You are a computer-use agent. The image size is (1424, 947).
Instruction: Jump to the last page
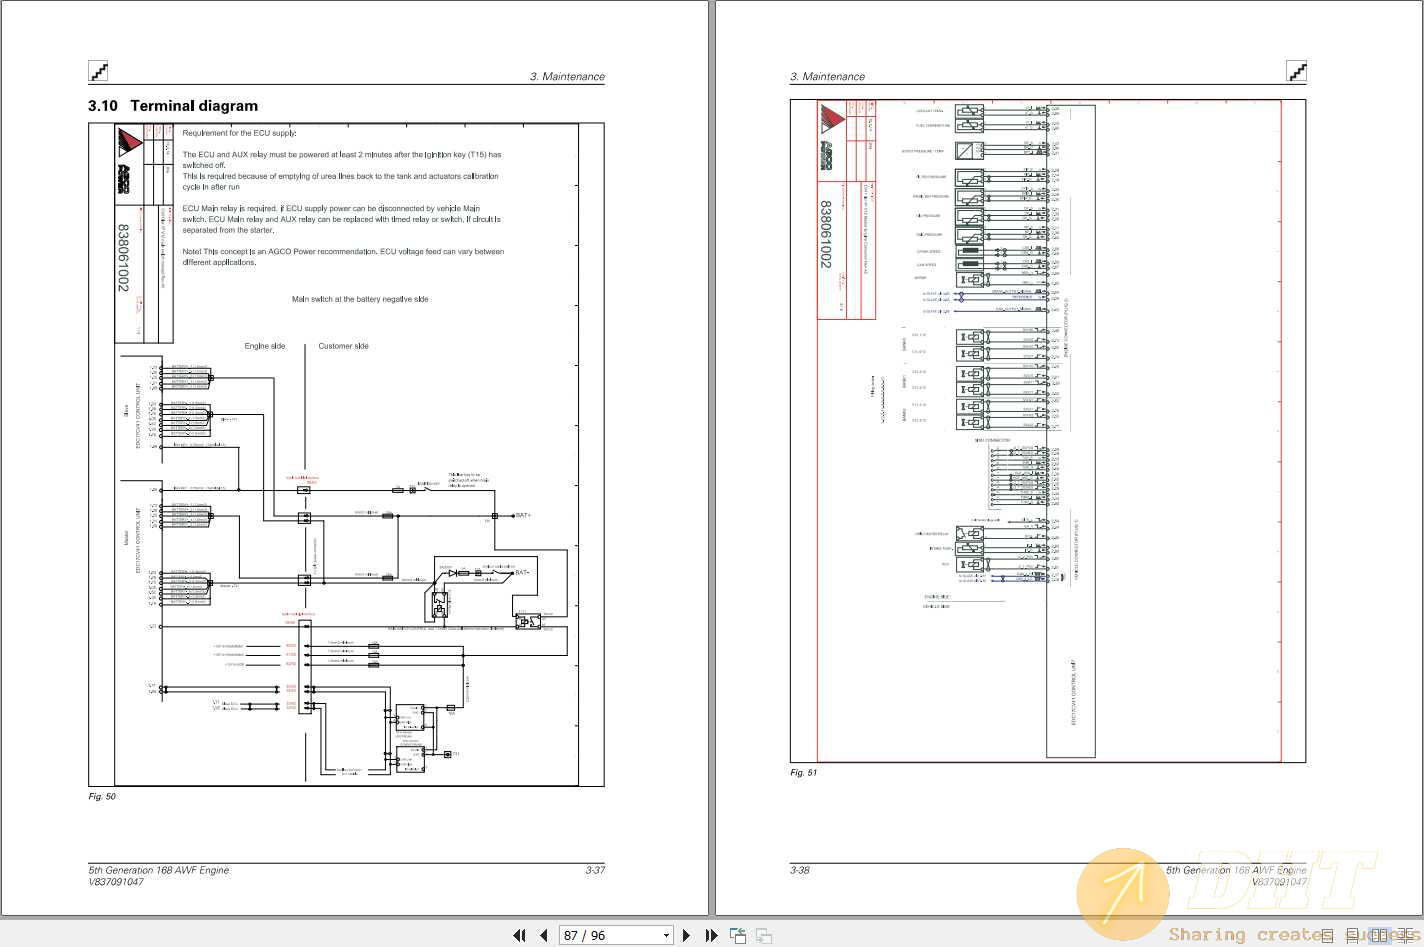(x=711, y=936)
